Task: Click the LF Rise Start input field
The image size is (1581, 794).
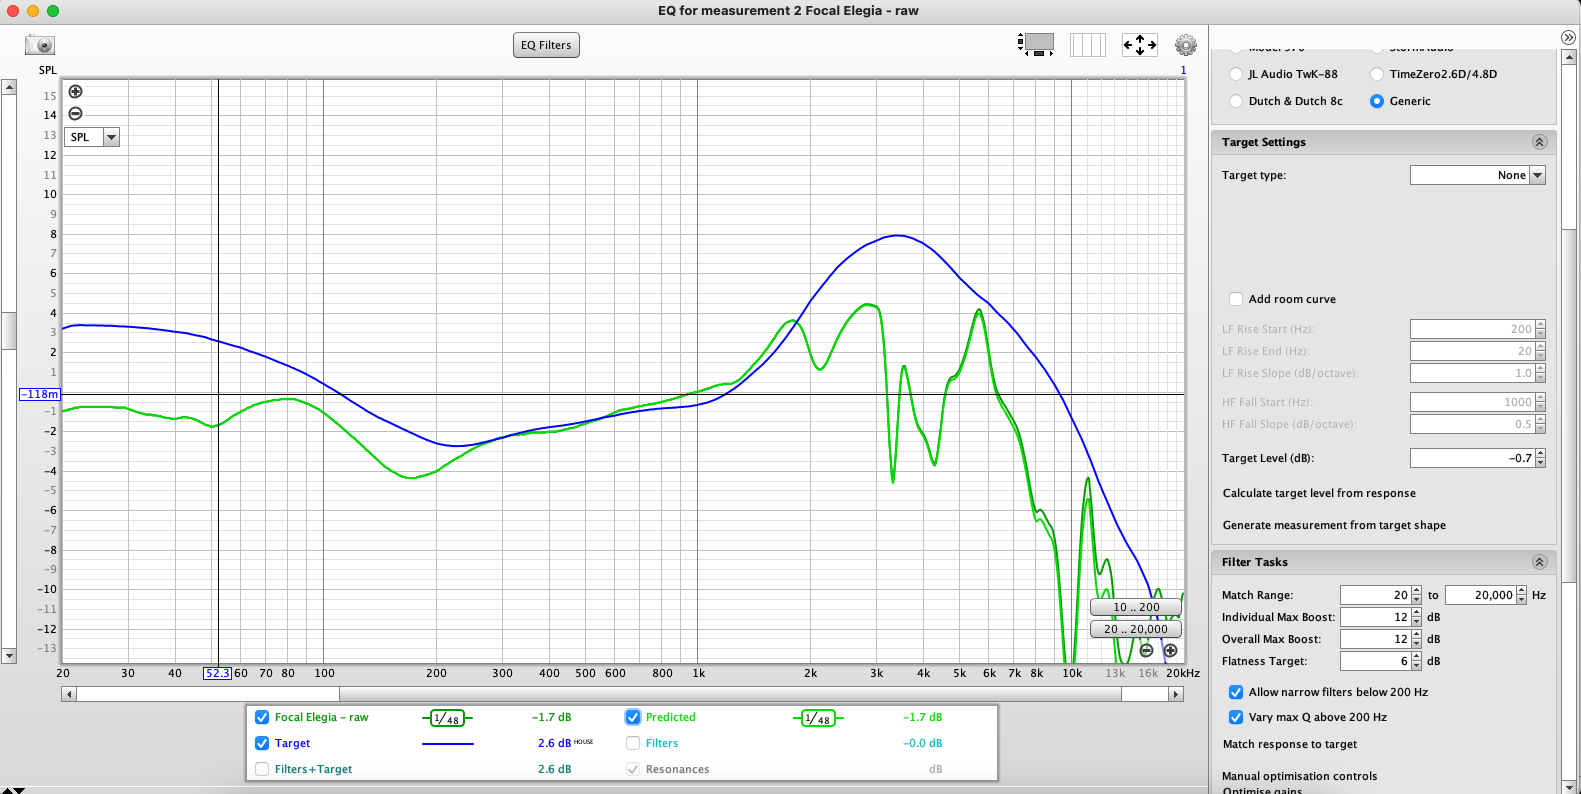Action: [x=1472, y=329]
